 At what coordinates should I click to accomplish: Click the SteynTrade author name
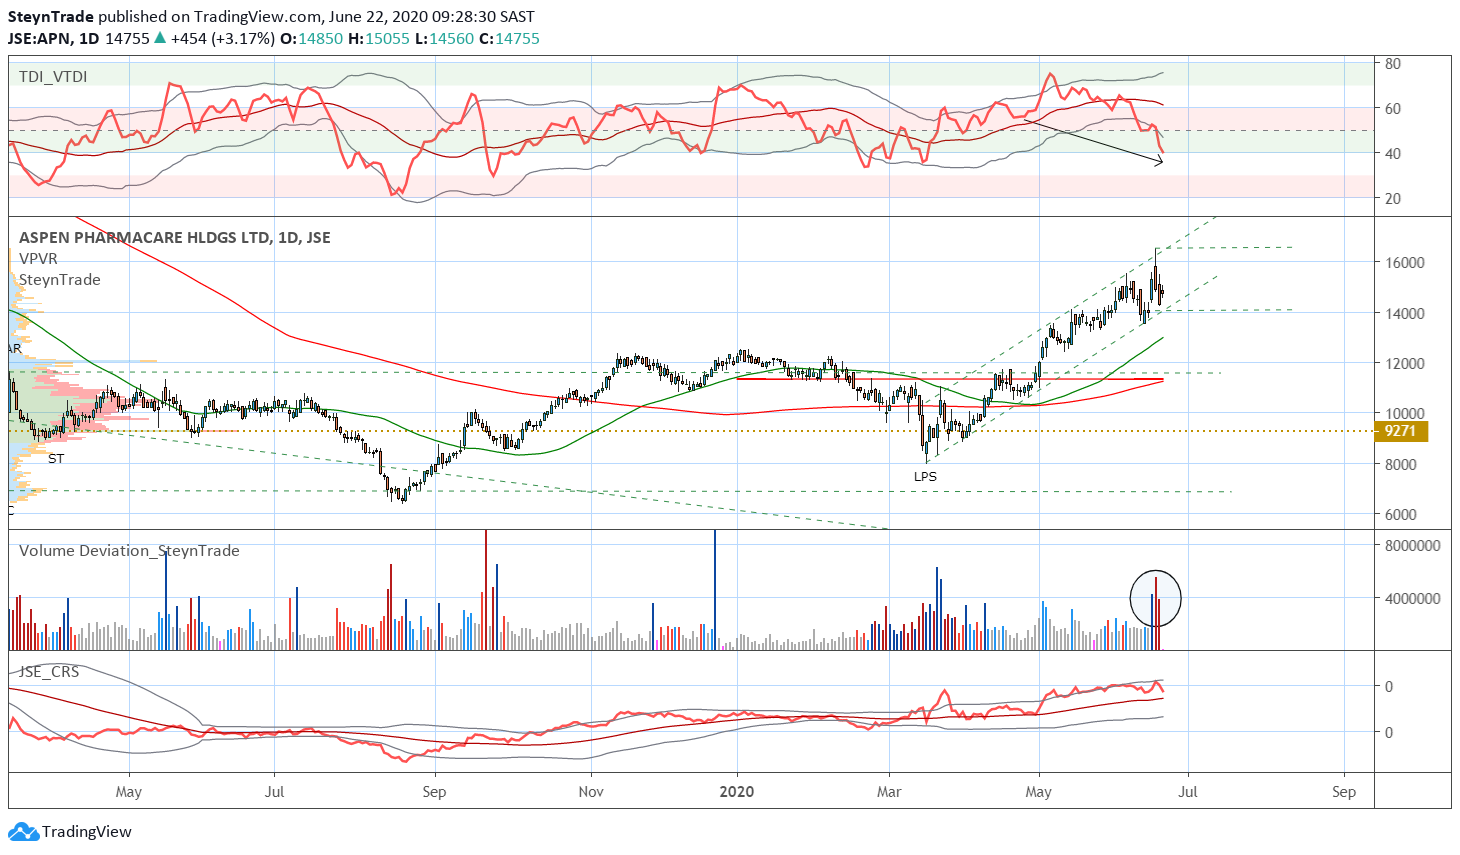coord(50,17)
